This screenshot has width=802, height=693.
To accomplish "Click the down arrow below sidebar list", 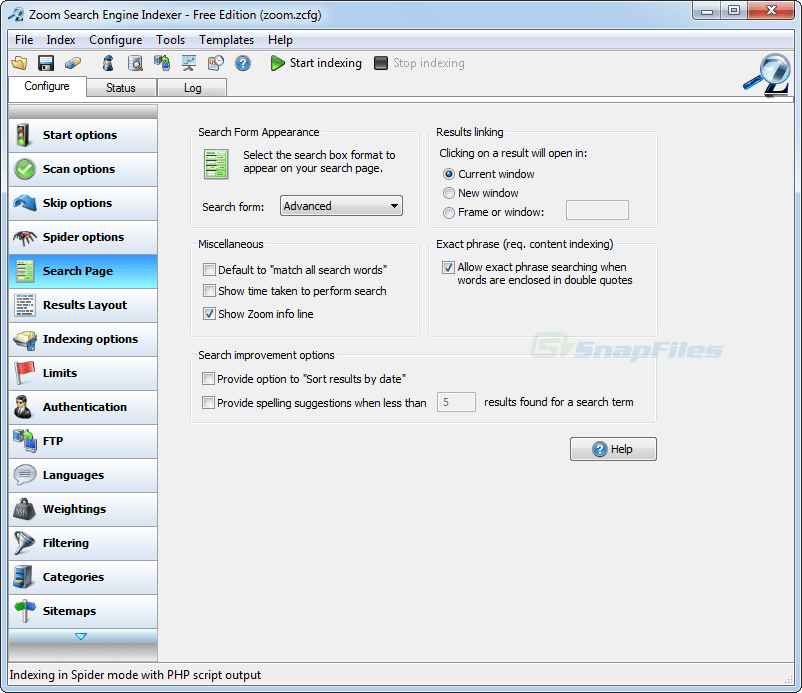I will click(81, 636).
